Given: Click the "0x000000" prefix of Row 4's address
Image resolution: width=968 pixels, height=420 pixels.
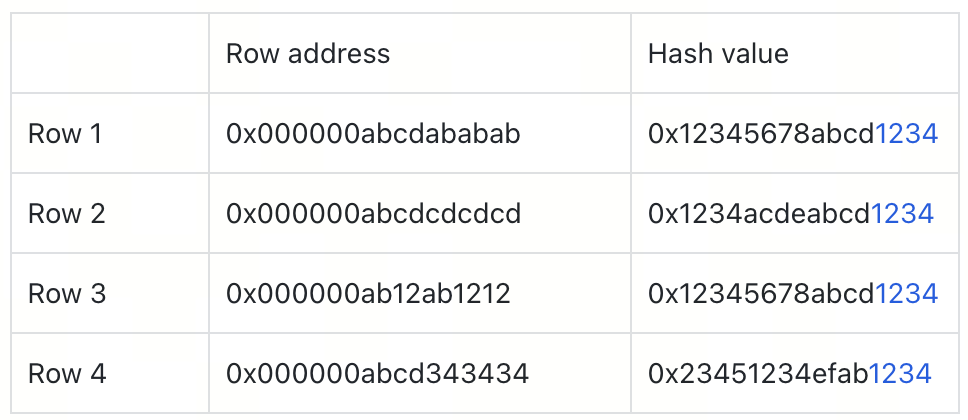Looking at the screenshot, I should tap(292, 374).
